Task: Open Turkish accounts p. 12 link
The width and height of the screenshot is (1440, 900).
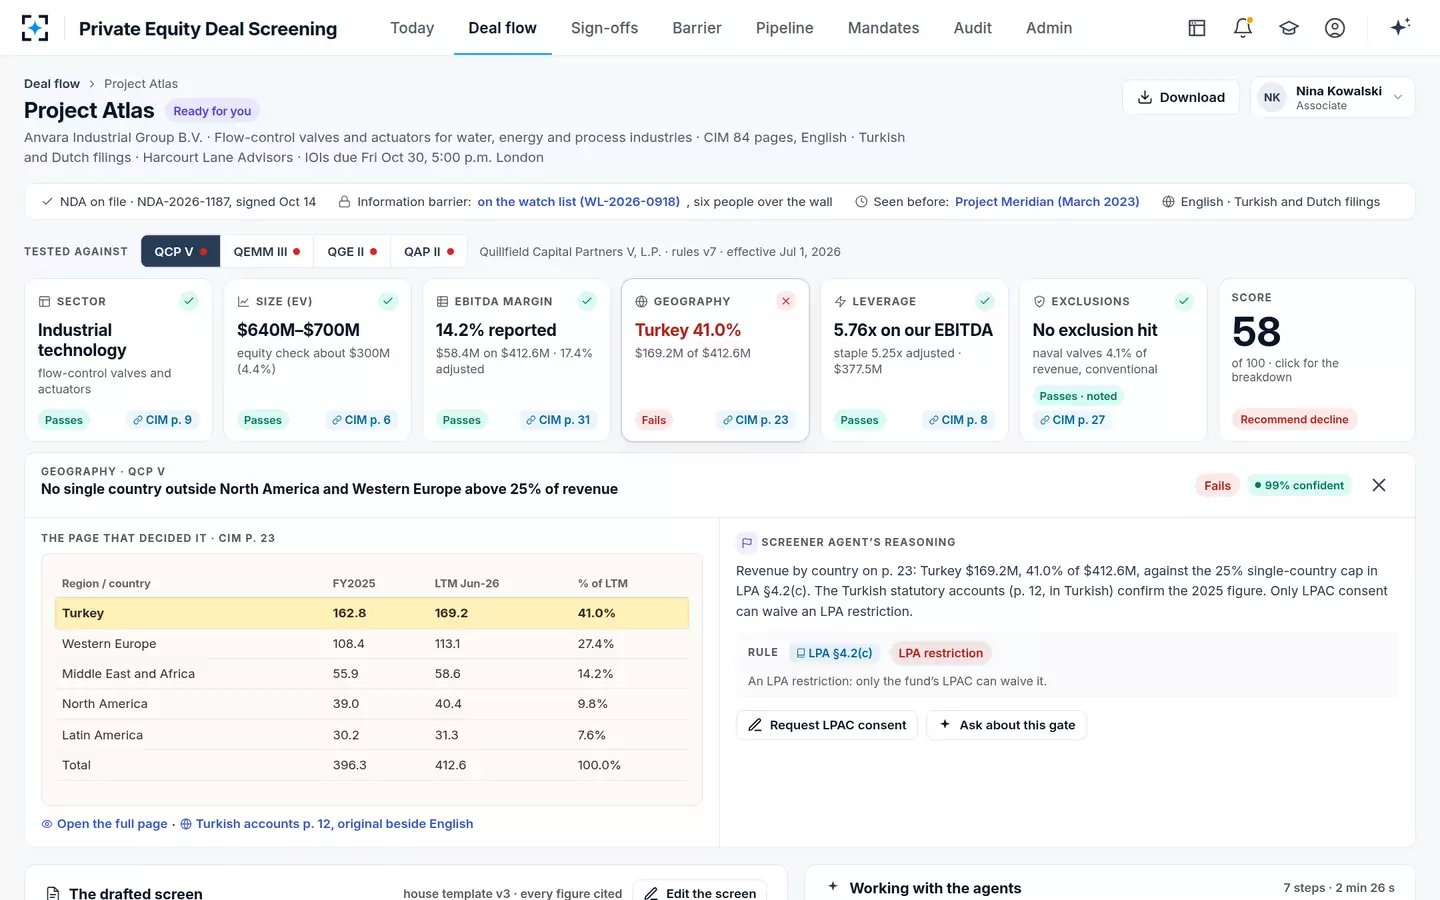Action: [326, 824]
